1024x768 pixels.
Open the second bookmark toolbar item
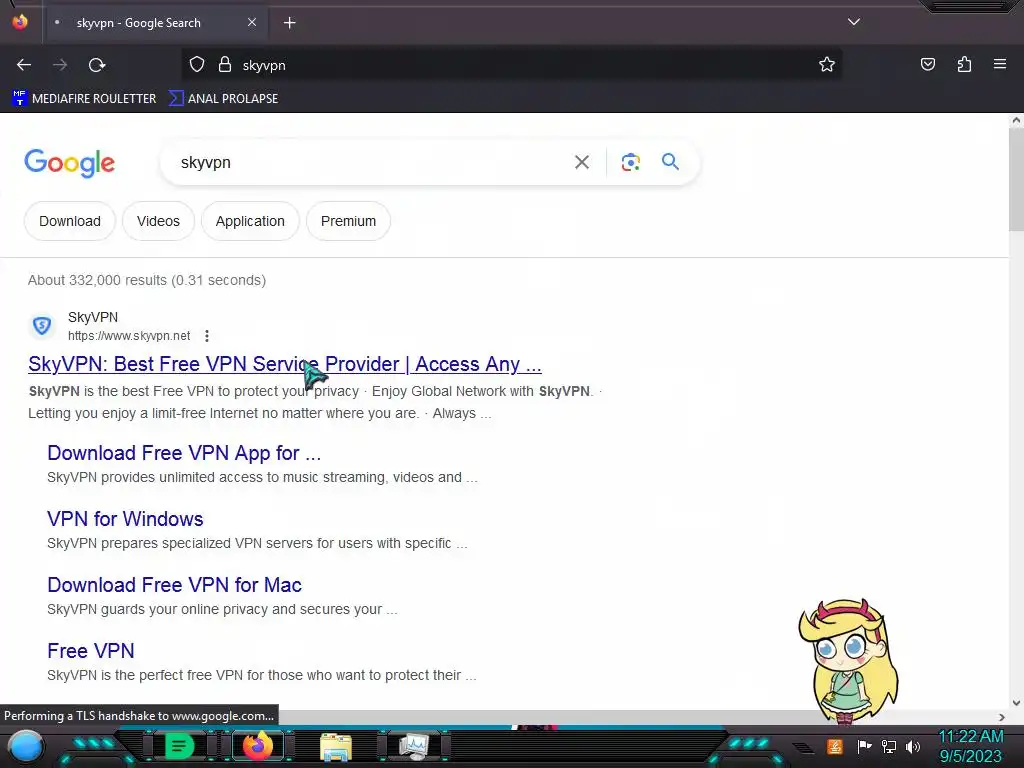(x=223, y=99)
